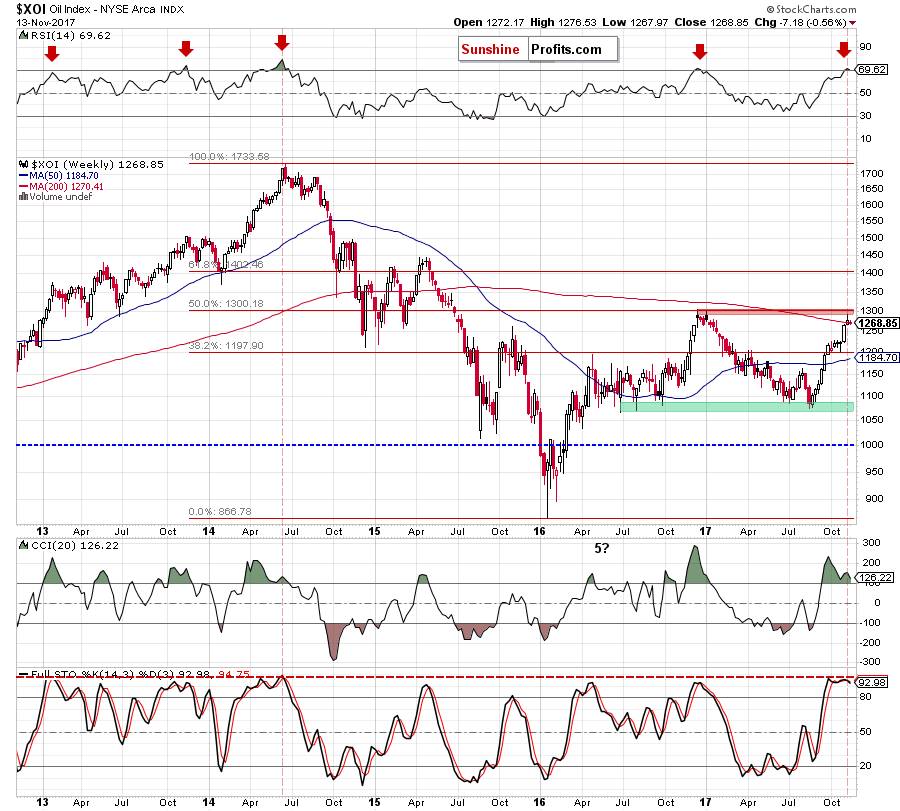
Task: Click the 900 price axis label
Action: pyautogui.click(x=875, y=499)
